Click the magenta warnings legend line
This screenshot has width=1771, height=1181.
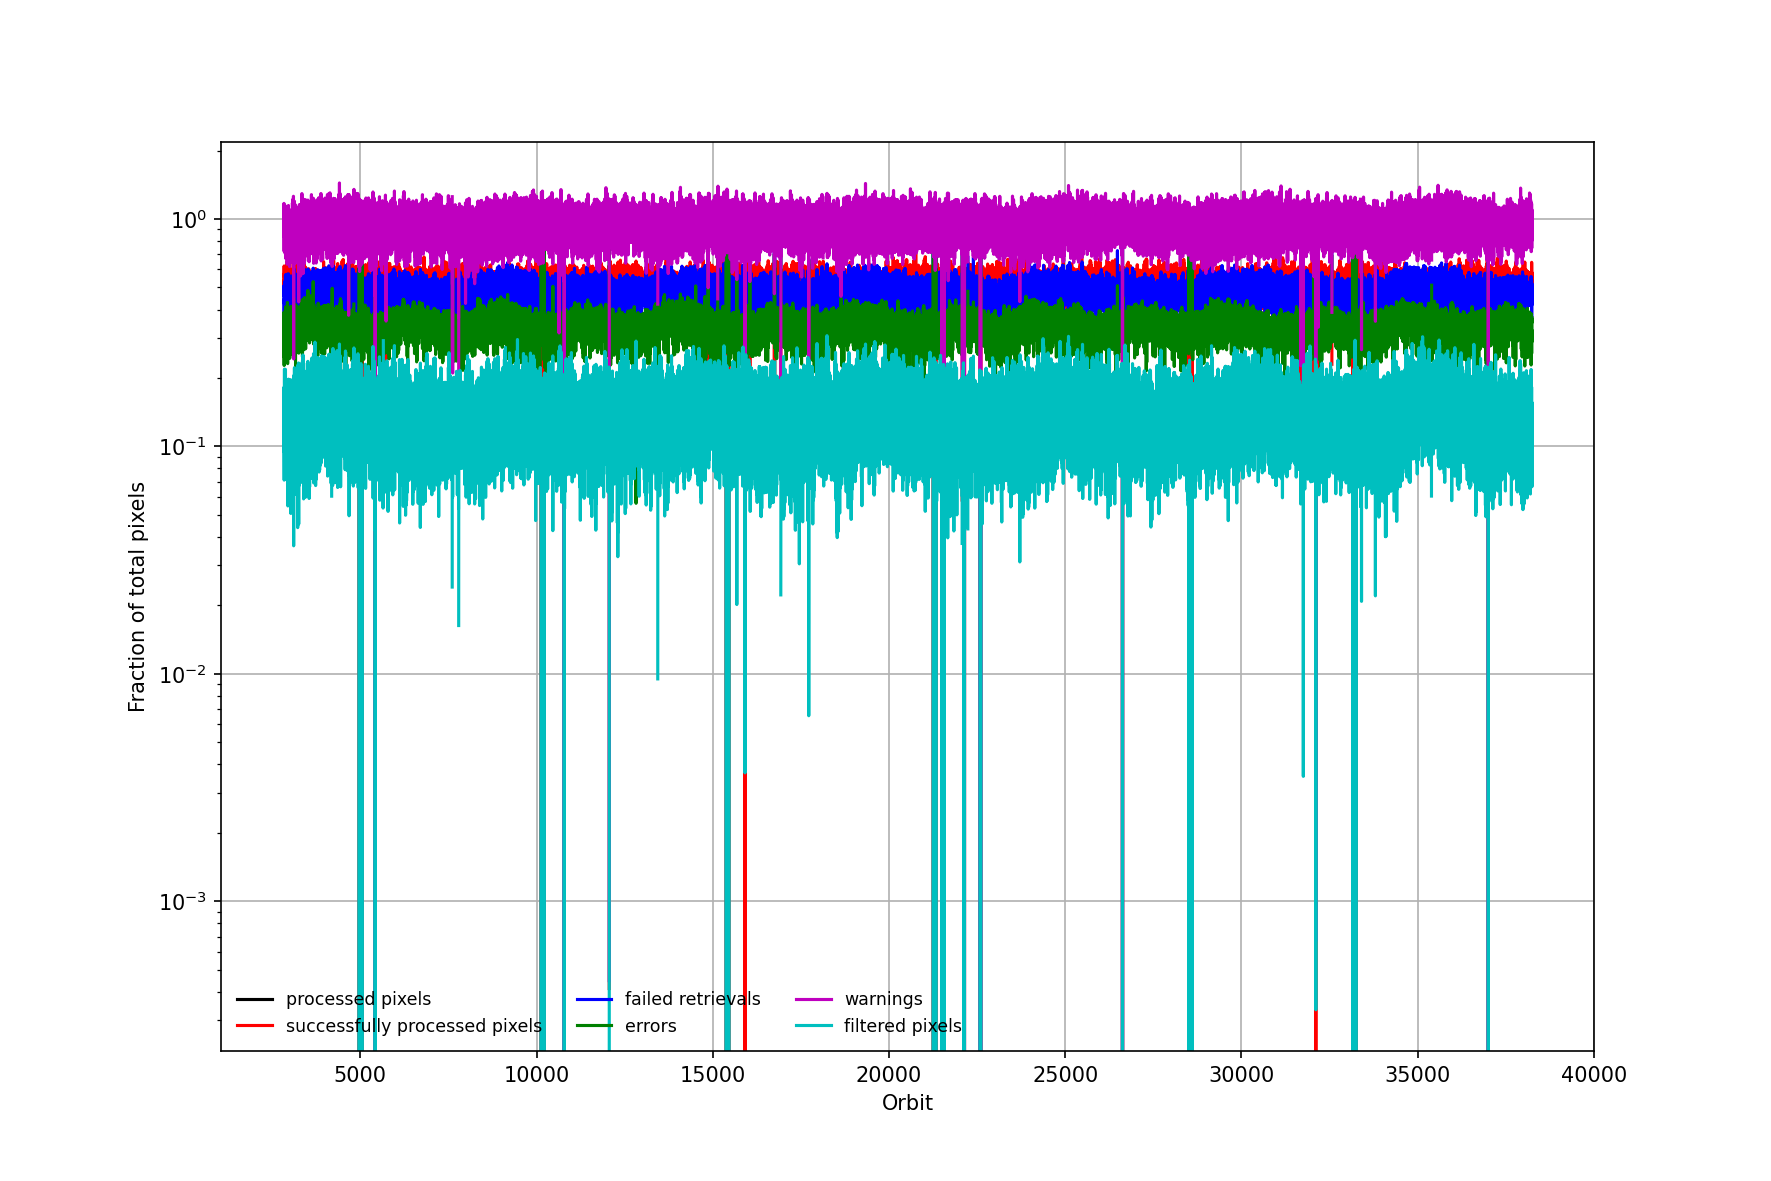point(814,999)
